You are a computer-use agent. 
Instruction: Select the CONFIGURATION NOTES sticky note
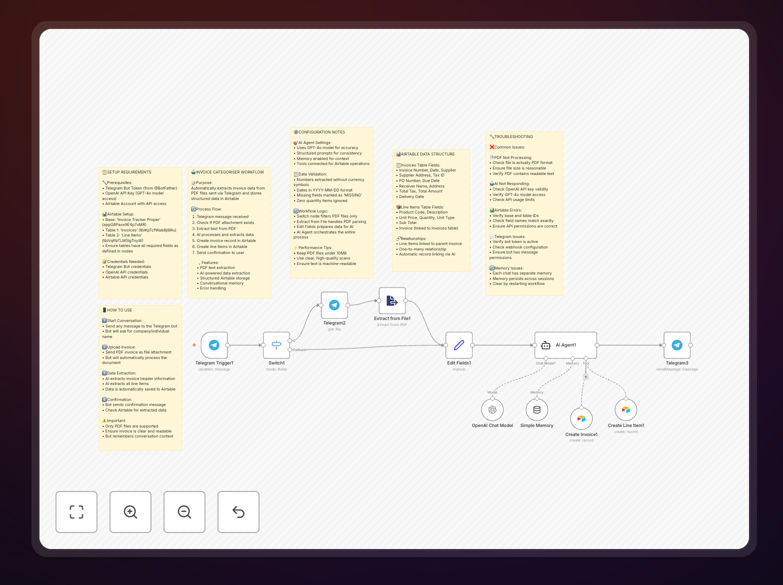tap(332, 202)
